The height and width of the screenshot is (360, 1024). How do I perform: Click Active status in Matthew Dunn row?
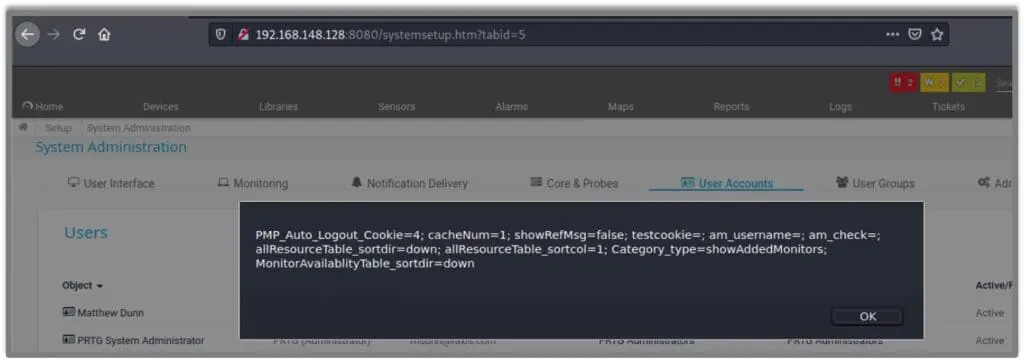[989, 313]
